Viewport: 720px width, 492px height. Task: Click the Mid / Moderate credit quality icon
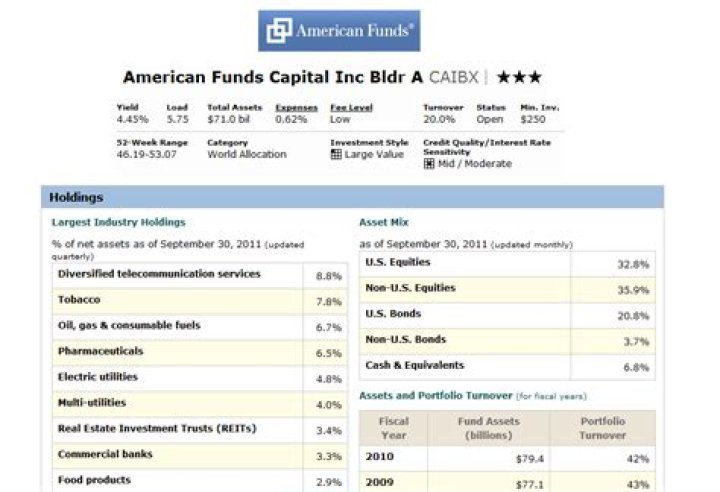430,164
